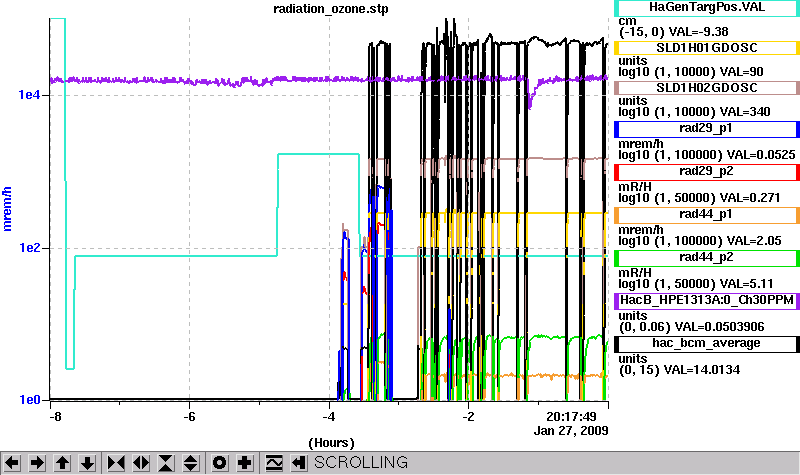The width and height of the screenshot is (800, 475).
Task: Click the -2 hours x-axis label
Action: (x=468, y=416)
